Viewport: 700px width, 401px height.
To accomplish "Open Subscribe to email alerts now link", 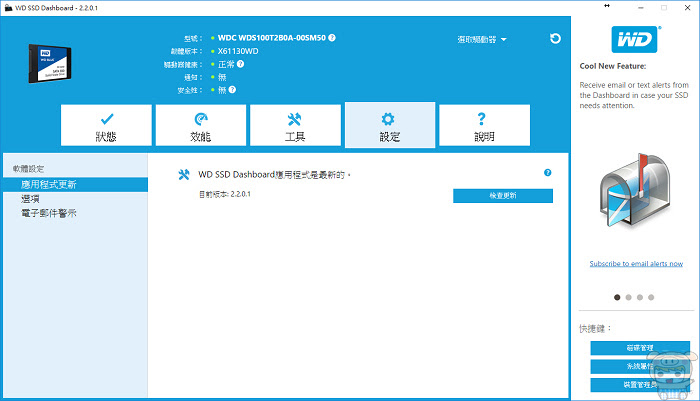I will click(x=636, y=263).
